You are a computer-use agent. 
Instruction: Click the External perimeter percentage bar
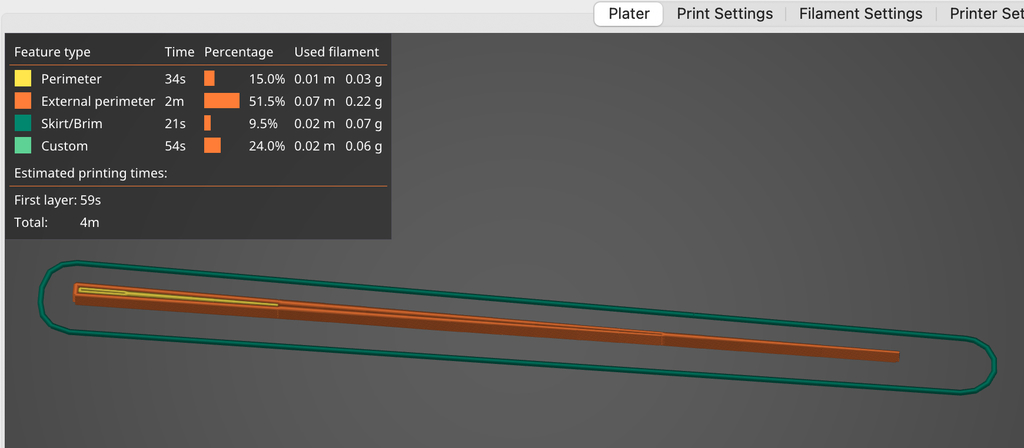pos(222,101)
